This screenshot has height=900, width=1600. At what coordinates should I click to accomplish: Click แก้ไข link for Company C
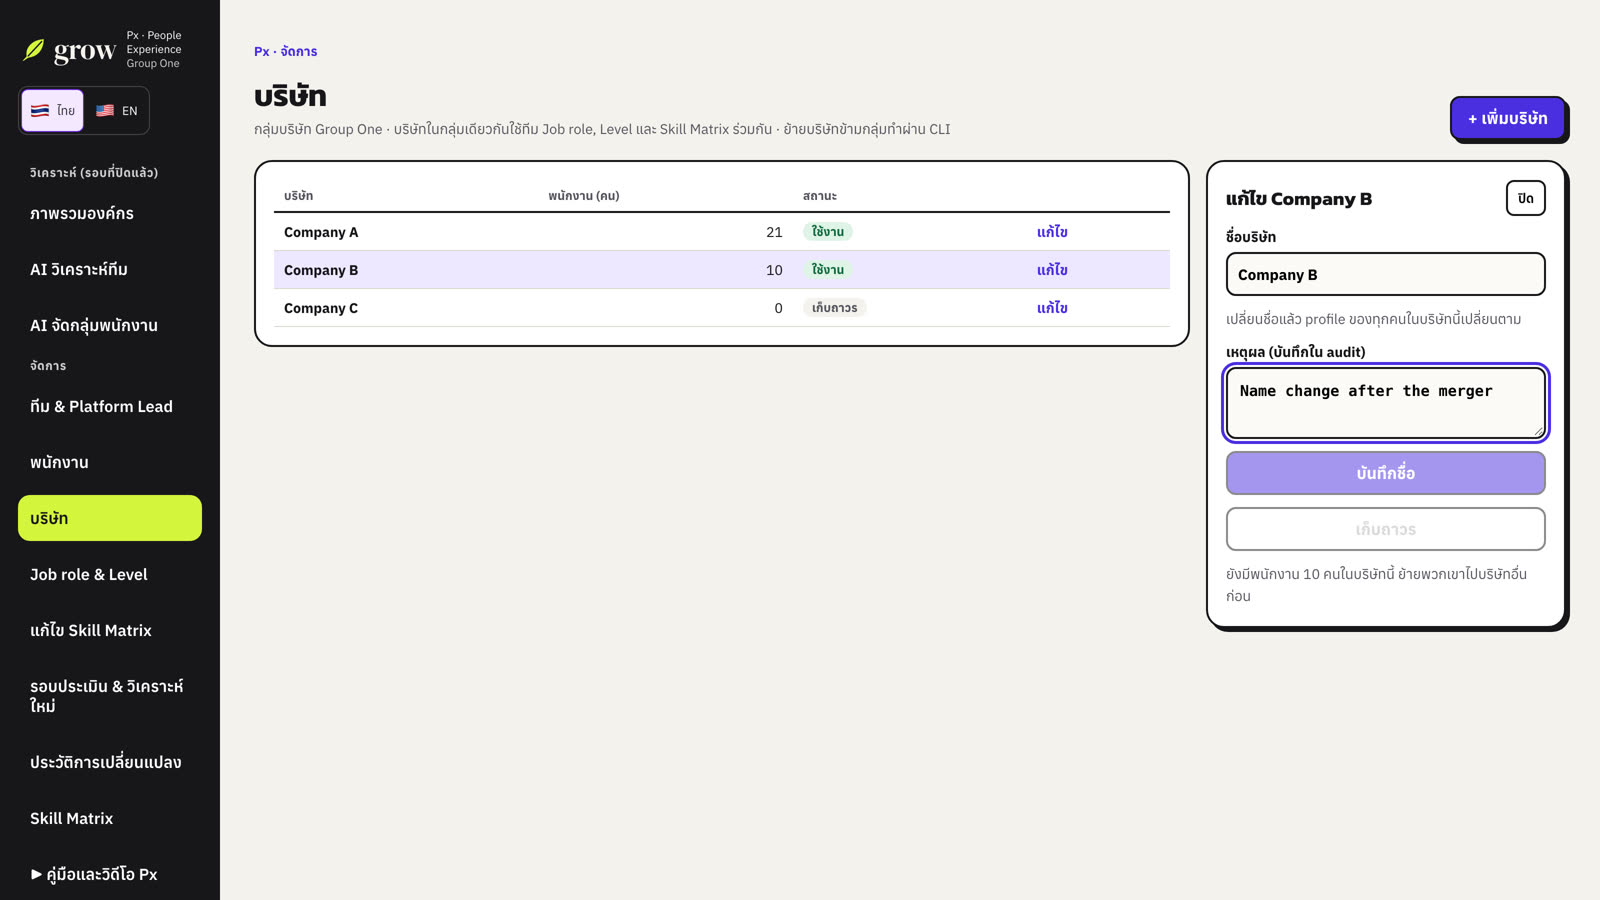[x=1052, y=308]
